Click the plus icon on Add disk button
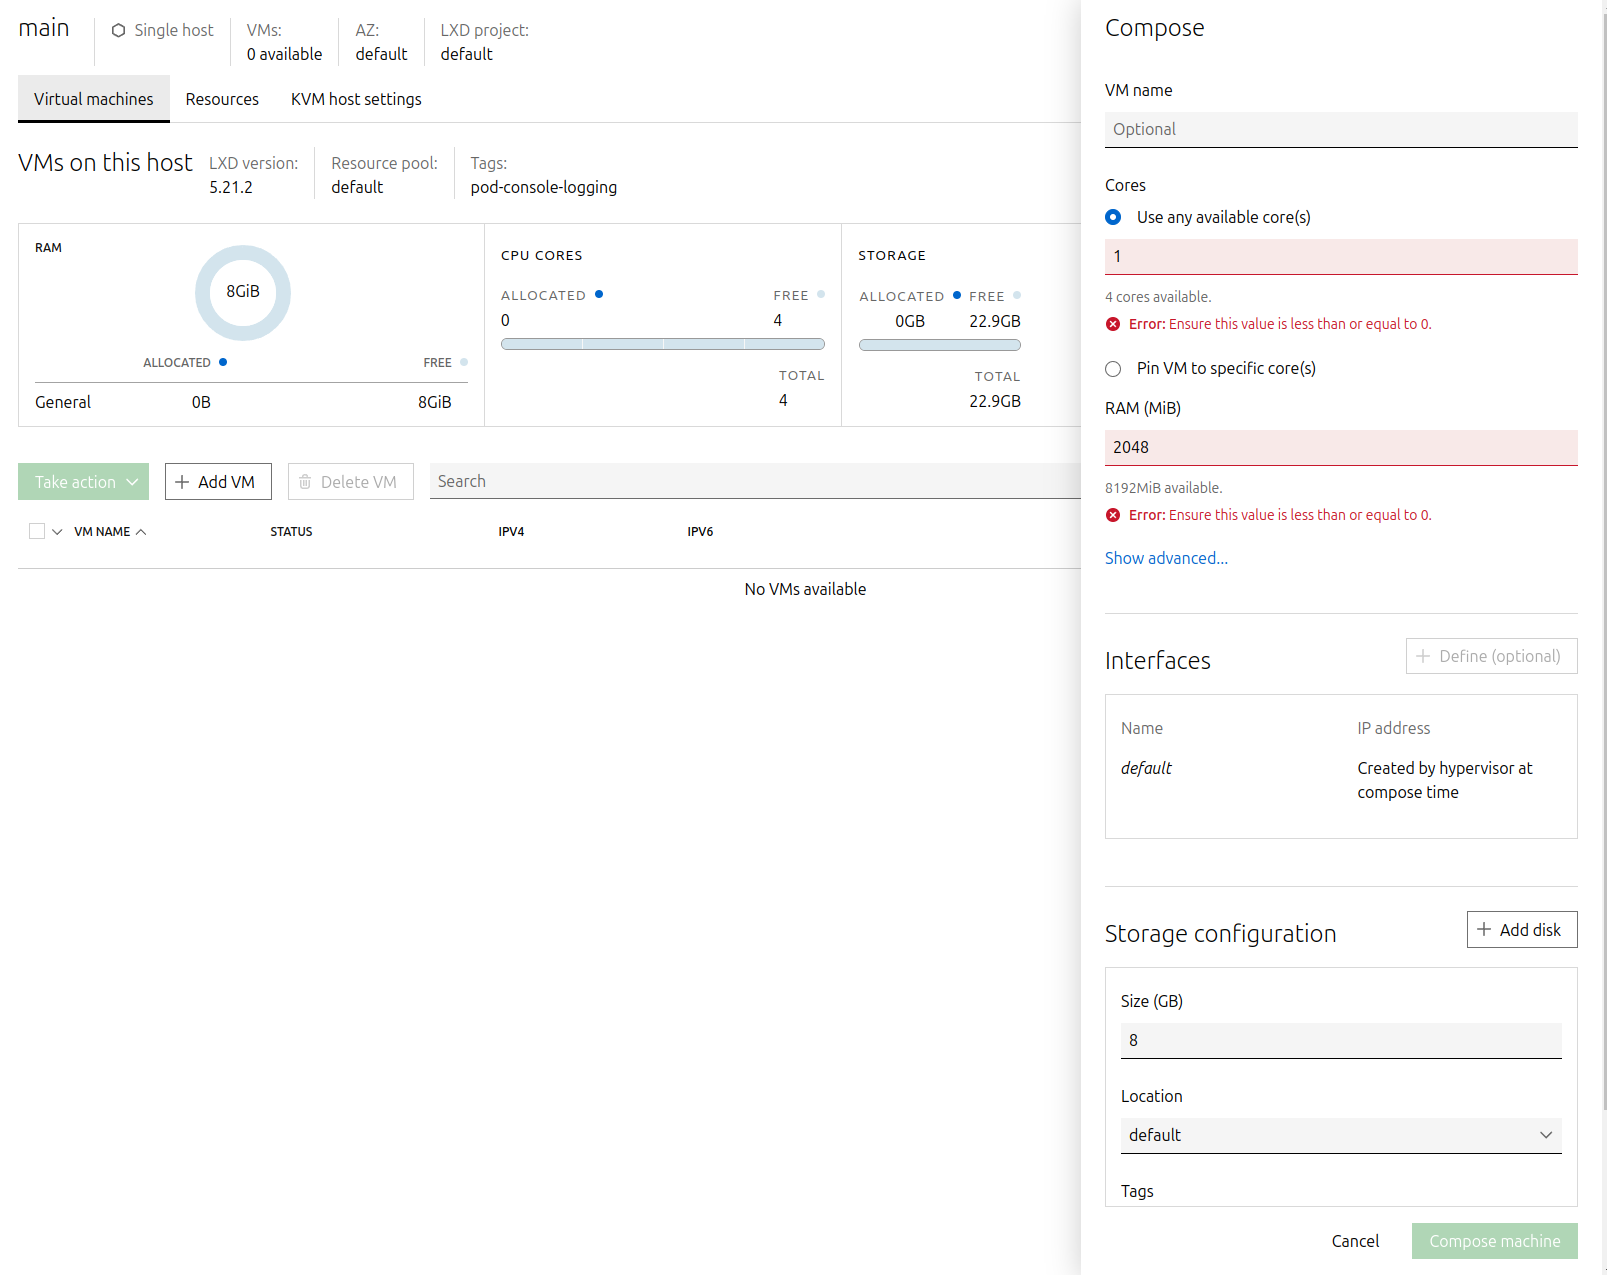Image resolution: width=1607 pixels, height=1275 pixels. tap(1484, 929)
